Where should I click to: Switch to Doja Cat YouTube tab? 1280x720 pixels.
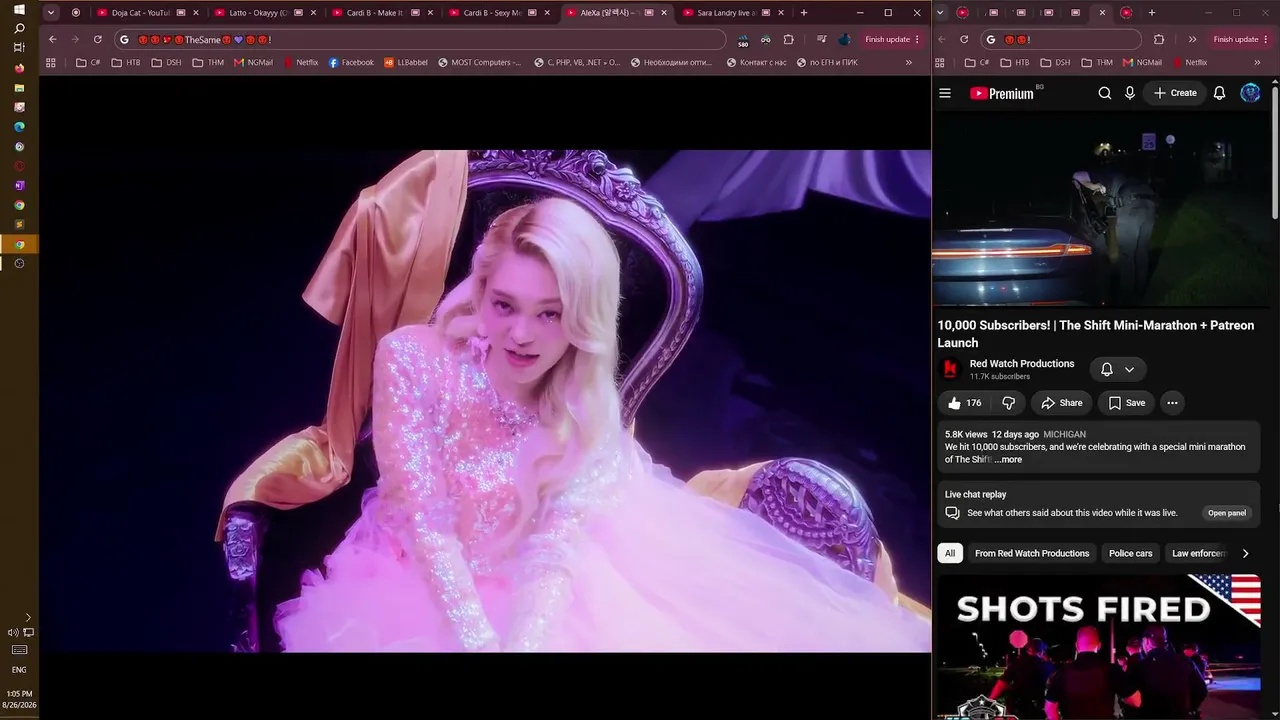click(150, 13)
